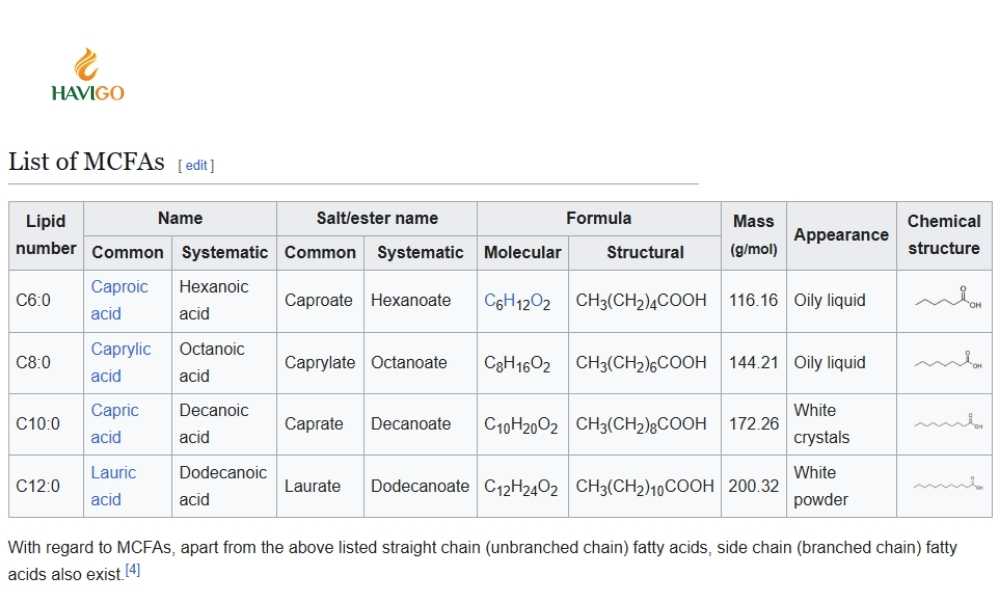
Task: Click the CH3(CH2)8COOH structural formula cell
Action: (x=641, y=424)
